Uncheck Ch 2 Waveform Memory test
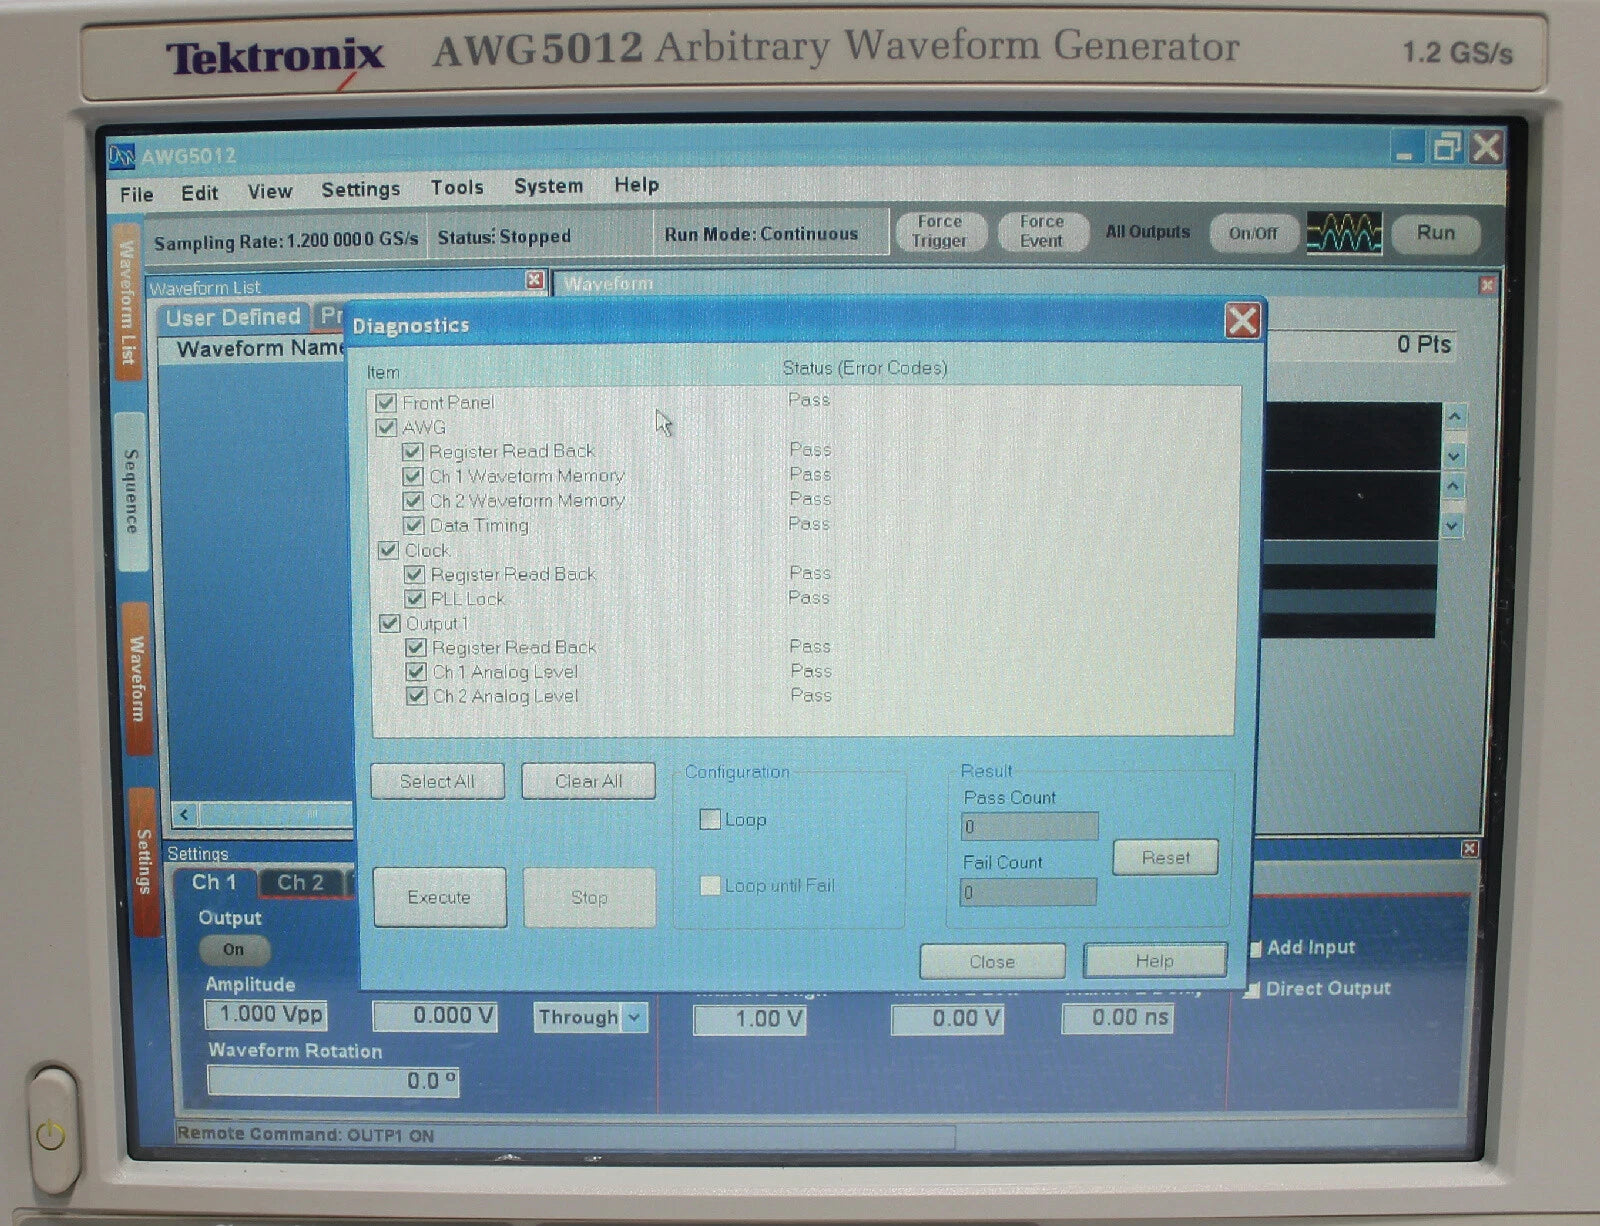Viewport: 1600px width, 1226px height. pyautogui.click(x=412, y=501)
